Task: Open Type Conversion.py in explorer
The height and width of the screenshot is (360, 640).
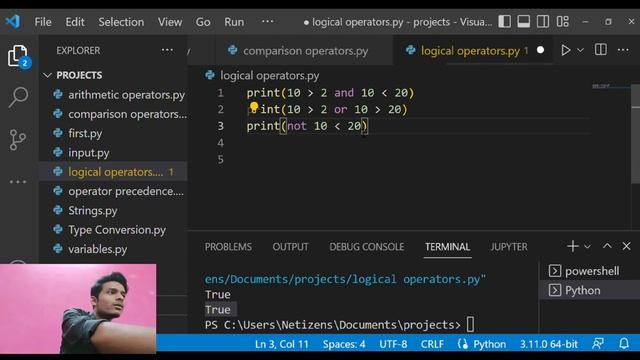Action: coord(114,230)
